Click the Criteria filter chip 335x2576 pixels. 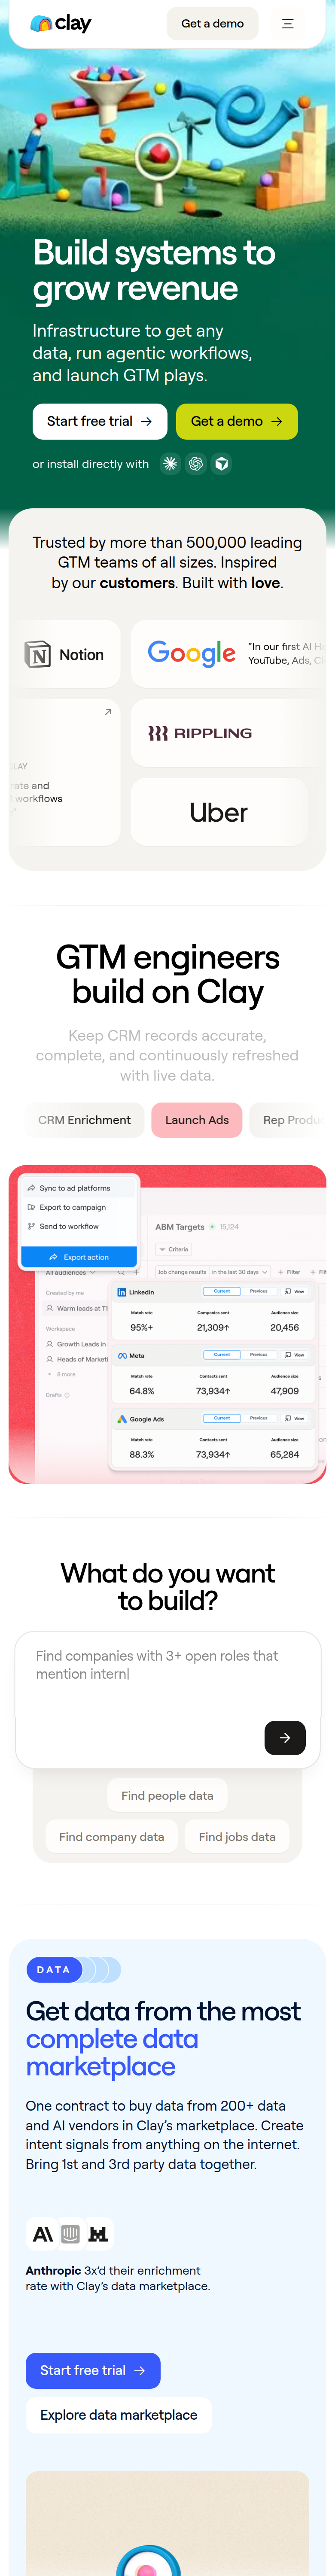point(174,1249)
